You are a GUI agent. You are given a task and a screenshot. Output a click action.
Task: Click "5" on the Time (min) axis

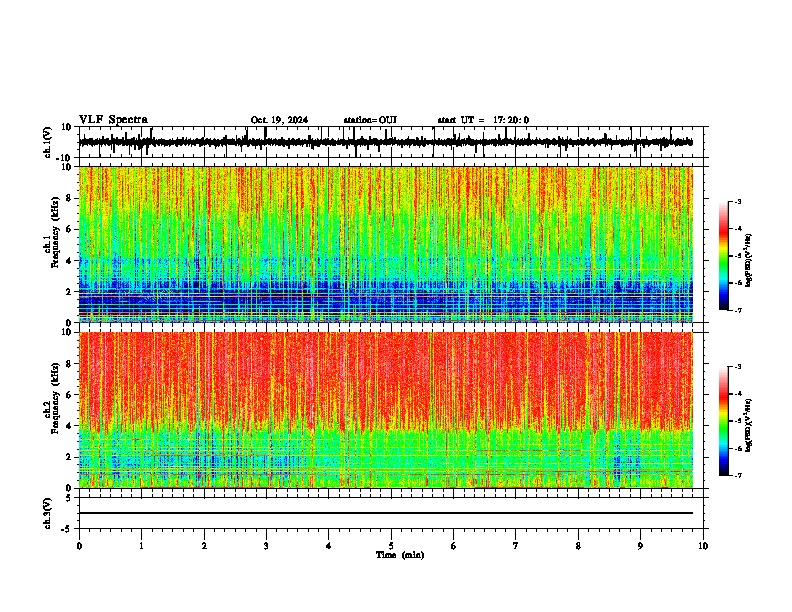click(391, 546)
